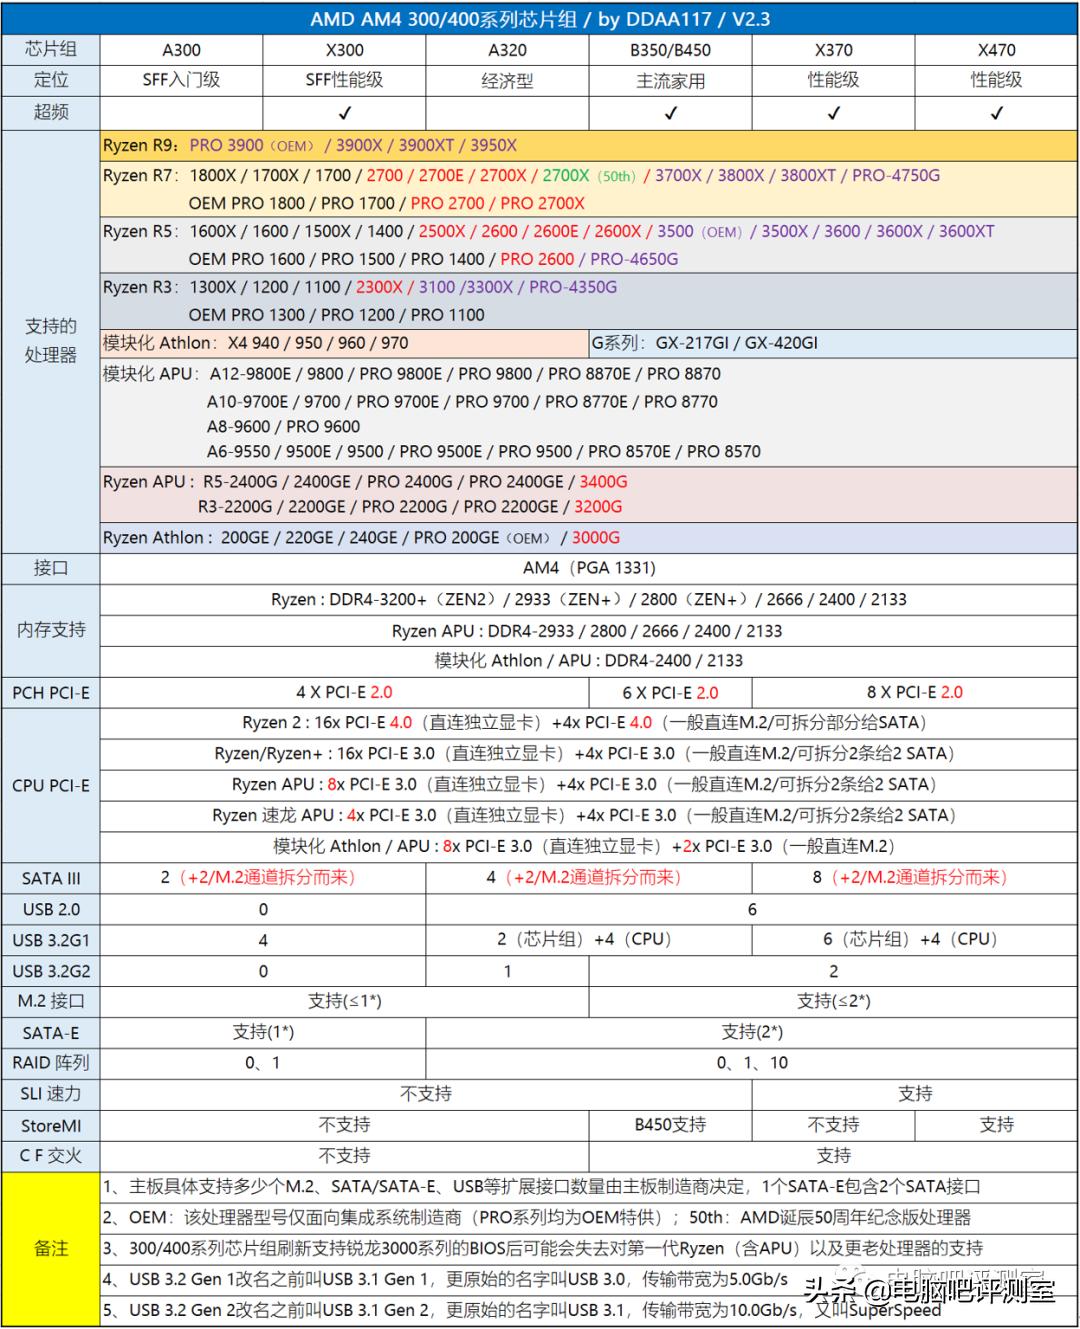Toggle the 超频 checkmark under X300
1080x1329 pixels.
click(345, 112)
